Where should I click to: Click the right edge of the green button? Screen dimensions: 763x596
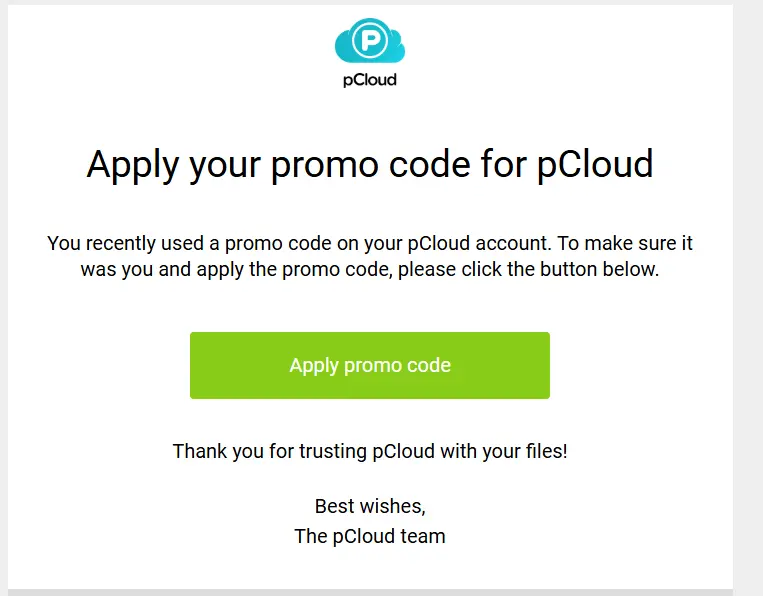point(547,365)
